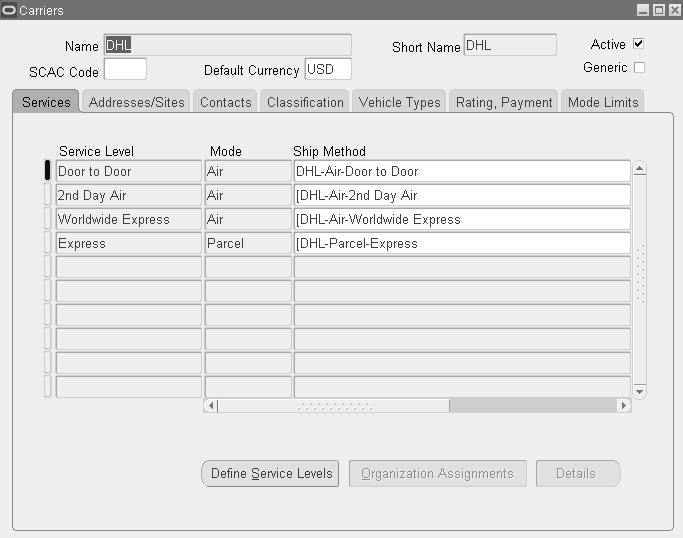Go to the Rating, Payment tab
683x538 pixels.
click(x=504, y=102)
